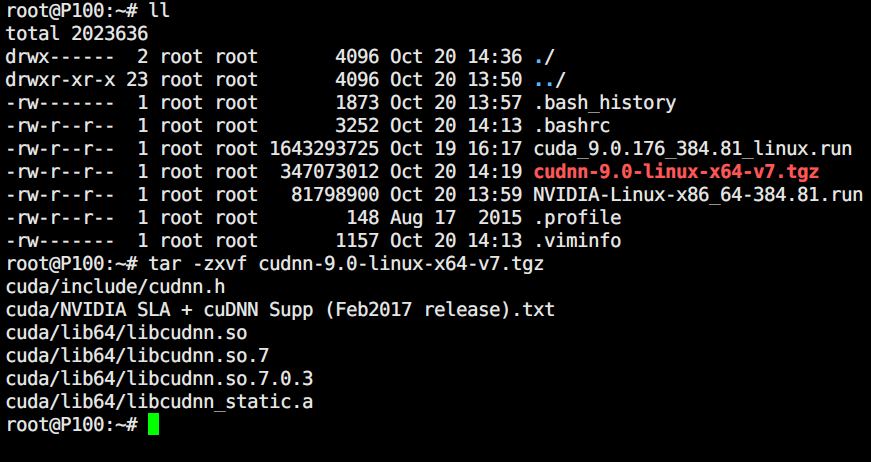Click the 'tar -zxvf' command text
This screenshot has width=871, height=462.
pos(198,264)
